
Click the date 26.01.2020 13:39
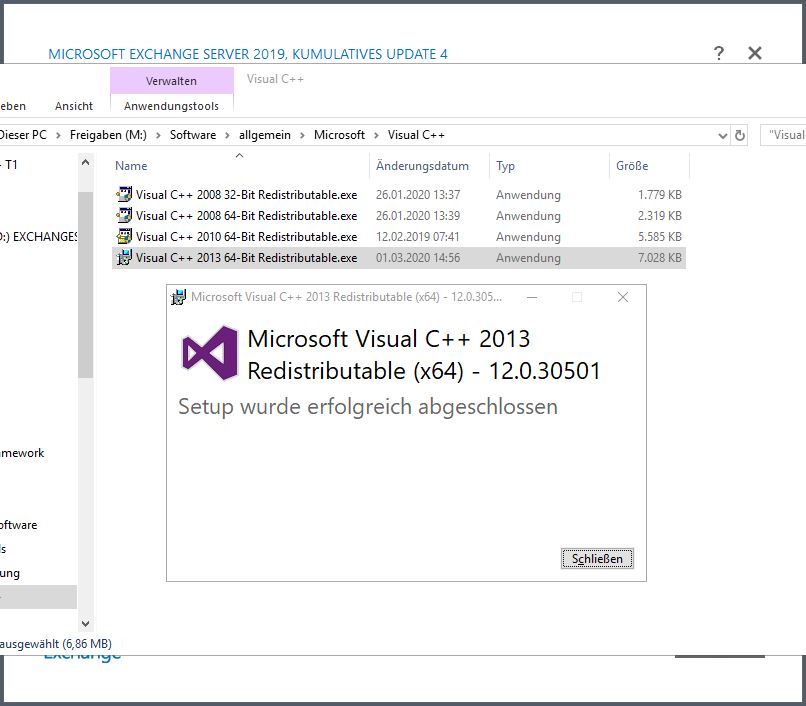click(x=418, y=216)
